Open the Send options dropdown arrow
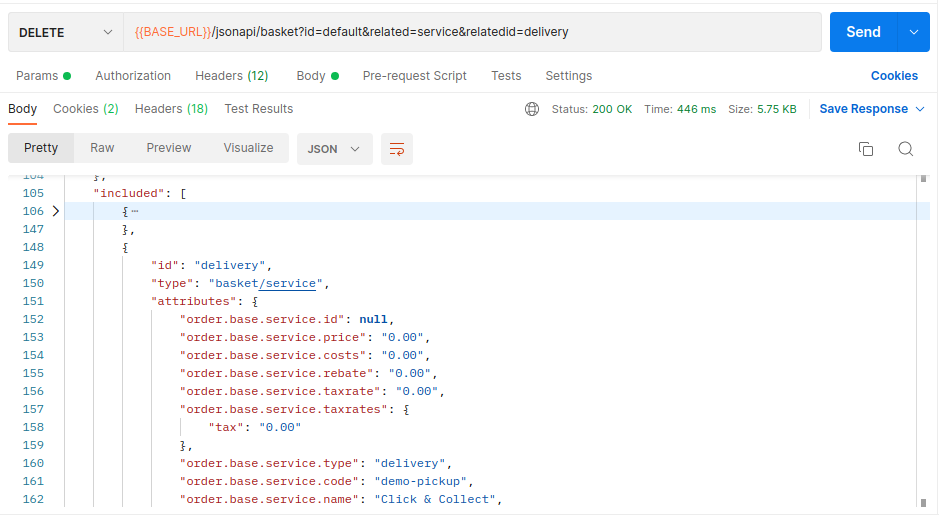Viewport: 939px width, 517px height. point(914,32)
